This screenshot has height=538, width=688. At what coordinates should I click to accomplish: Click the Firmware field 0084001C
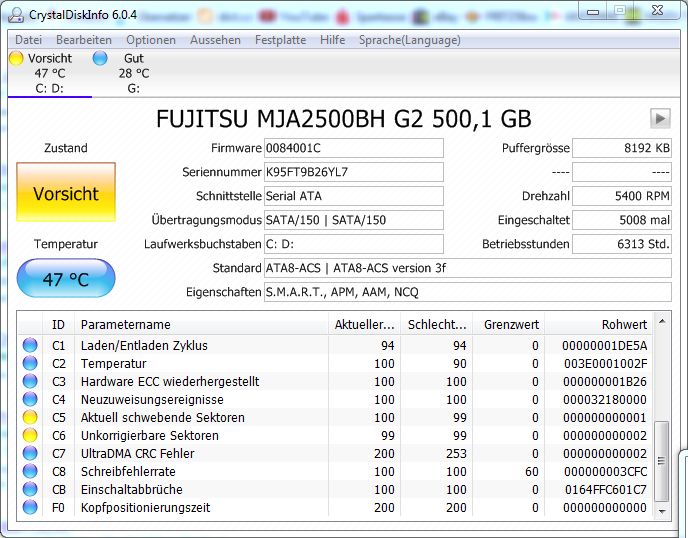(354, 148)
